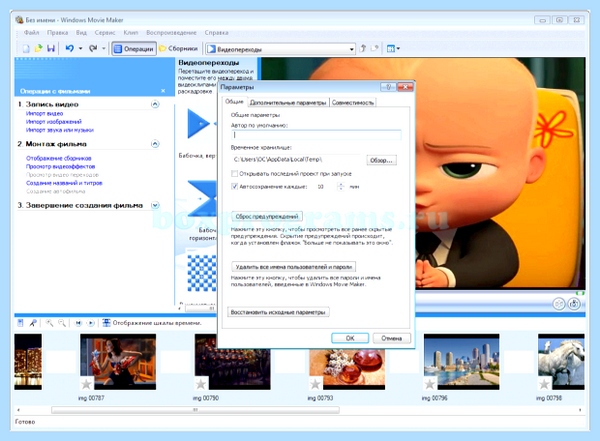This screenshot has width=600, height=441.
Task: Open the Undo history dropdown arrow
Action: tap(80, 49)
